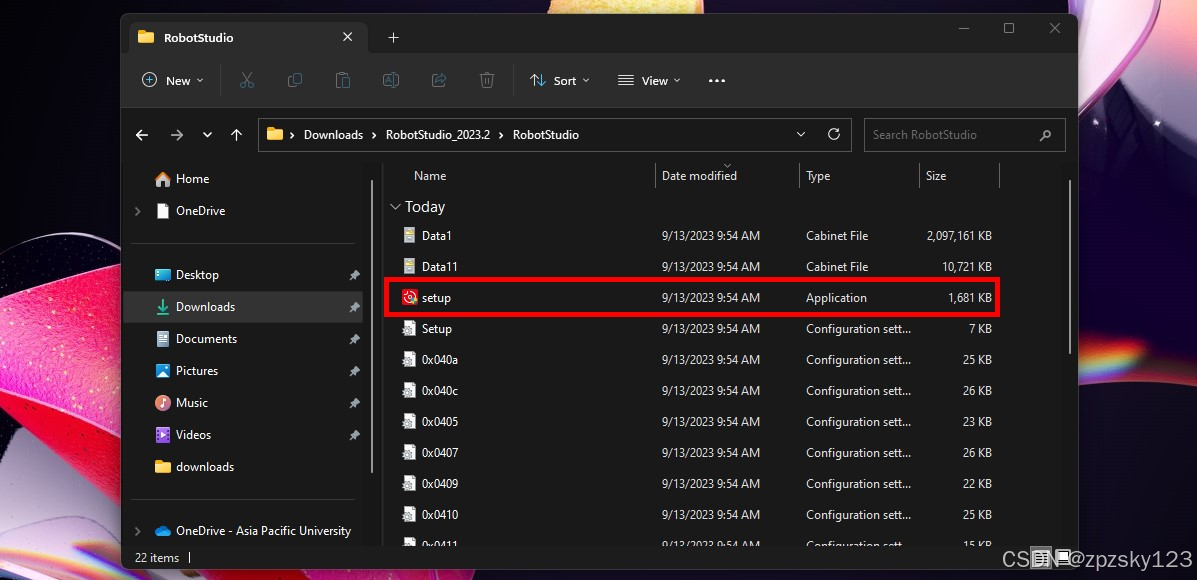Select the 0x040a file icon
The width and height of the screenshot is (1197, 580).
coord(410,359)
